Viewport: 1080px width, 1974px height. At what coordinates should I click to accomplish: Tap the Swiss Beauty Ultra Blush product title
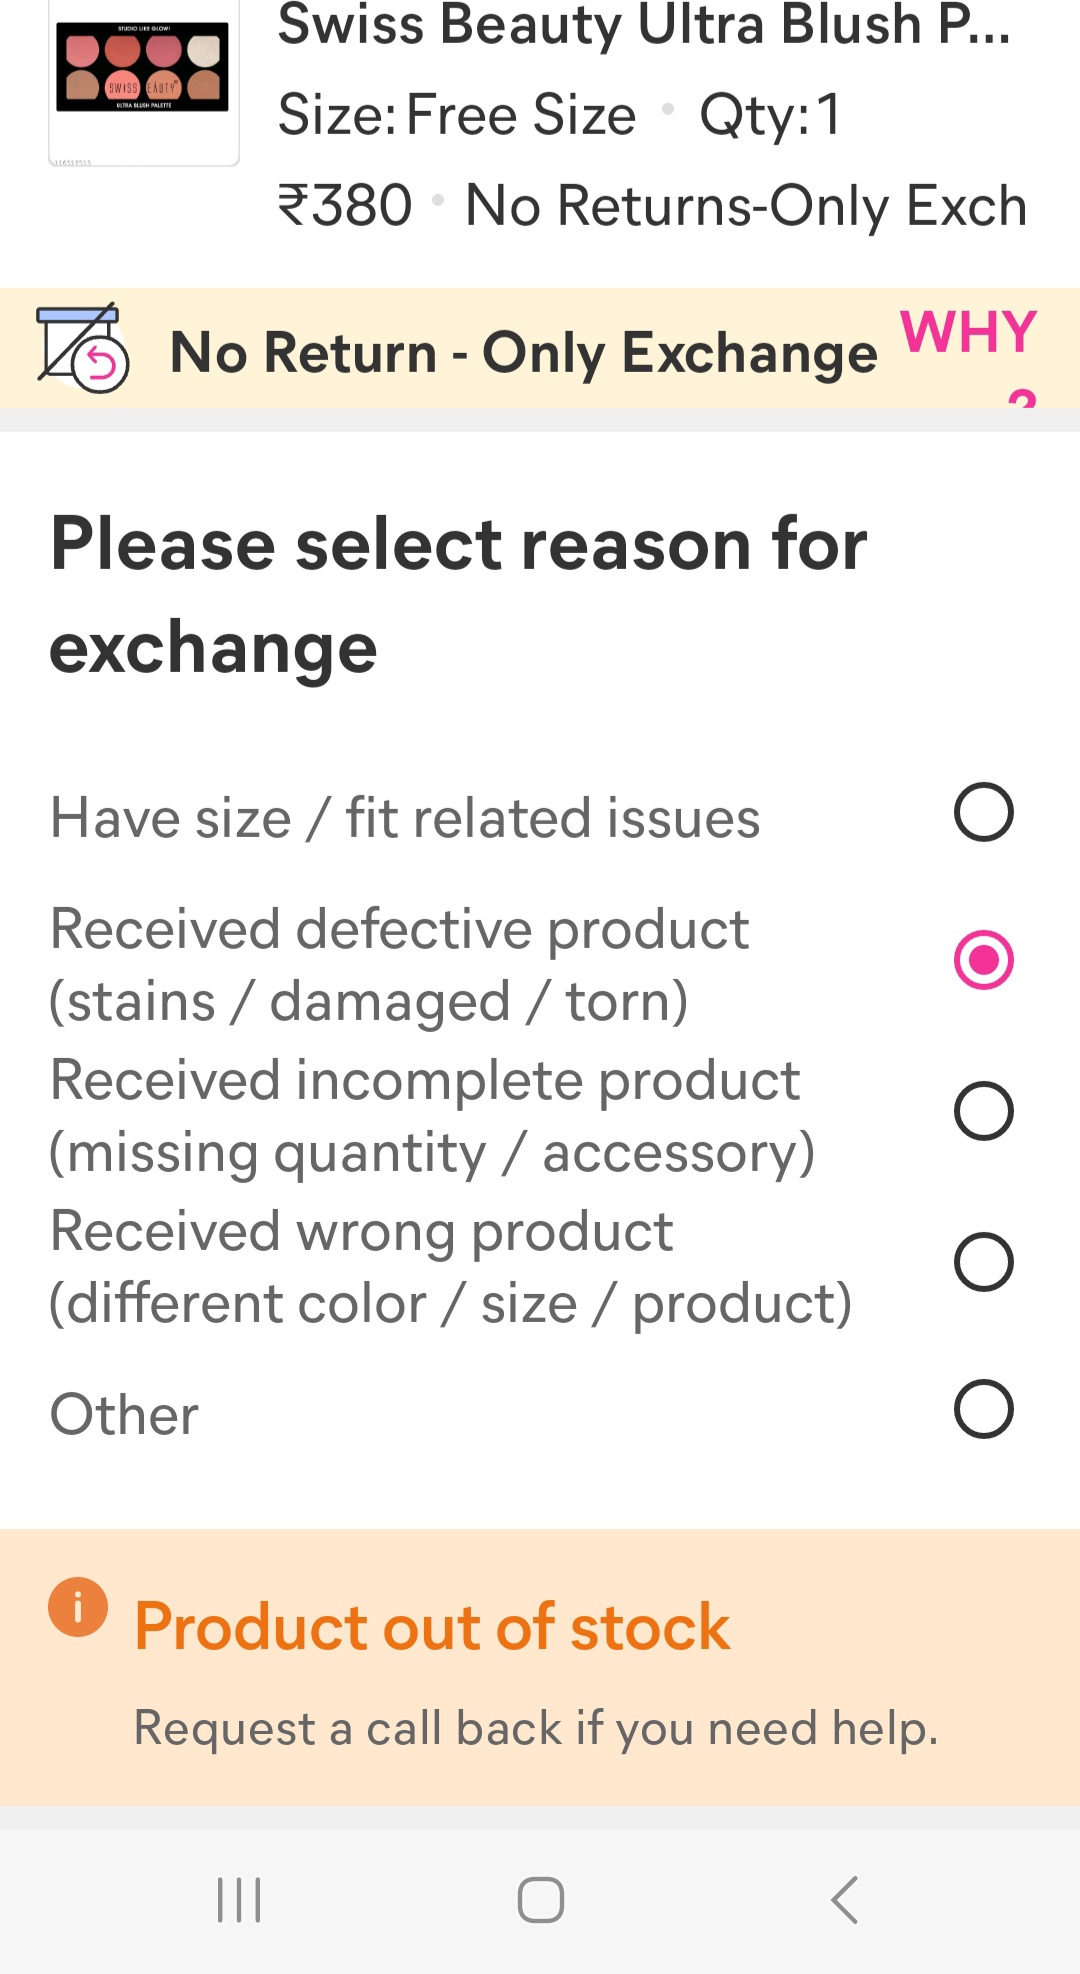[x=644, y=26]
